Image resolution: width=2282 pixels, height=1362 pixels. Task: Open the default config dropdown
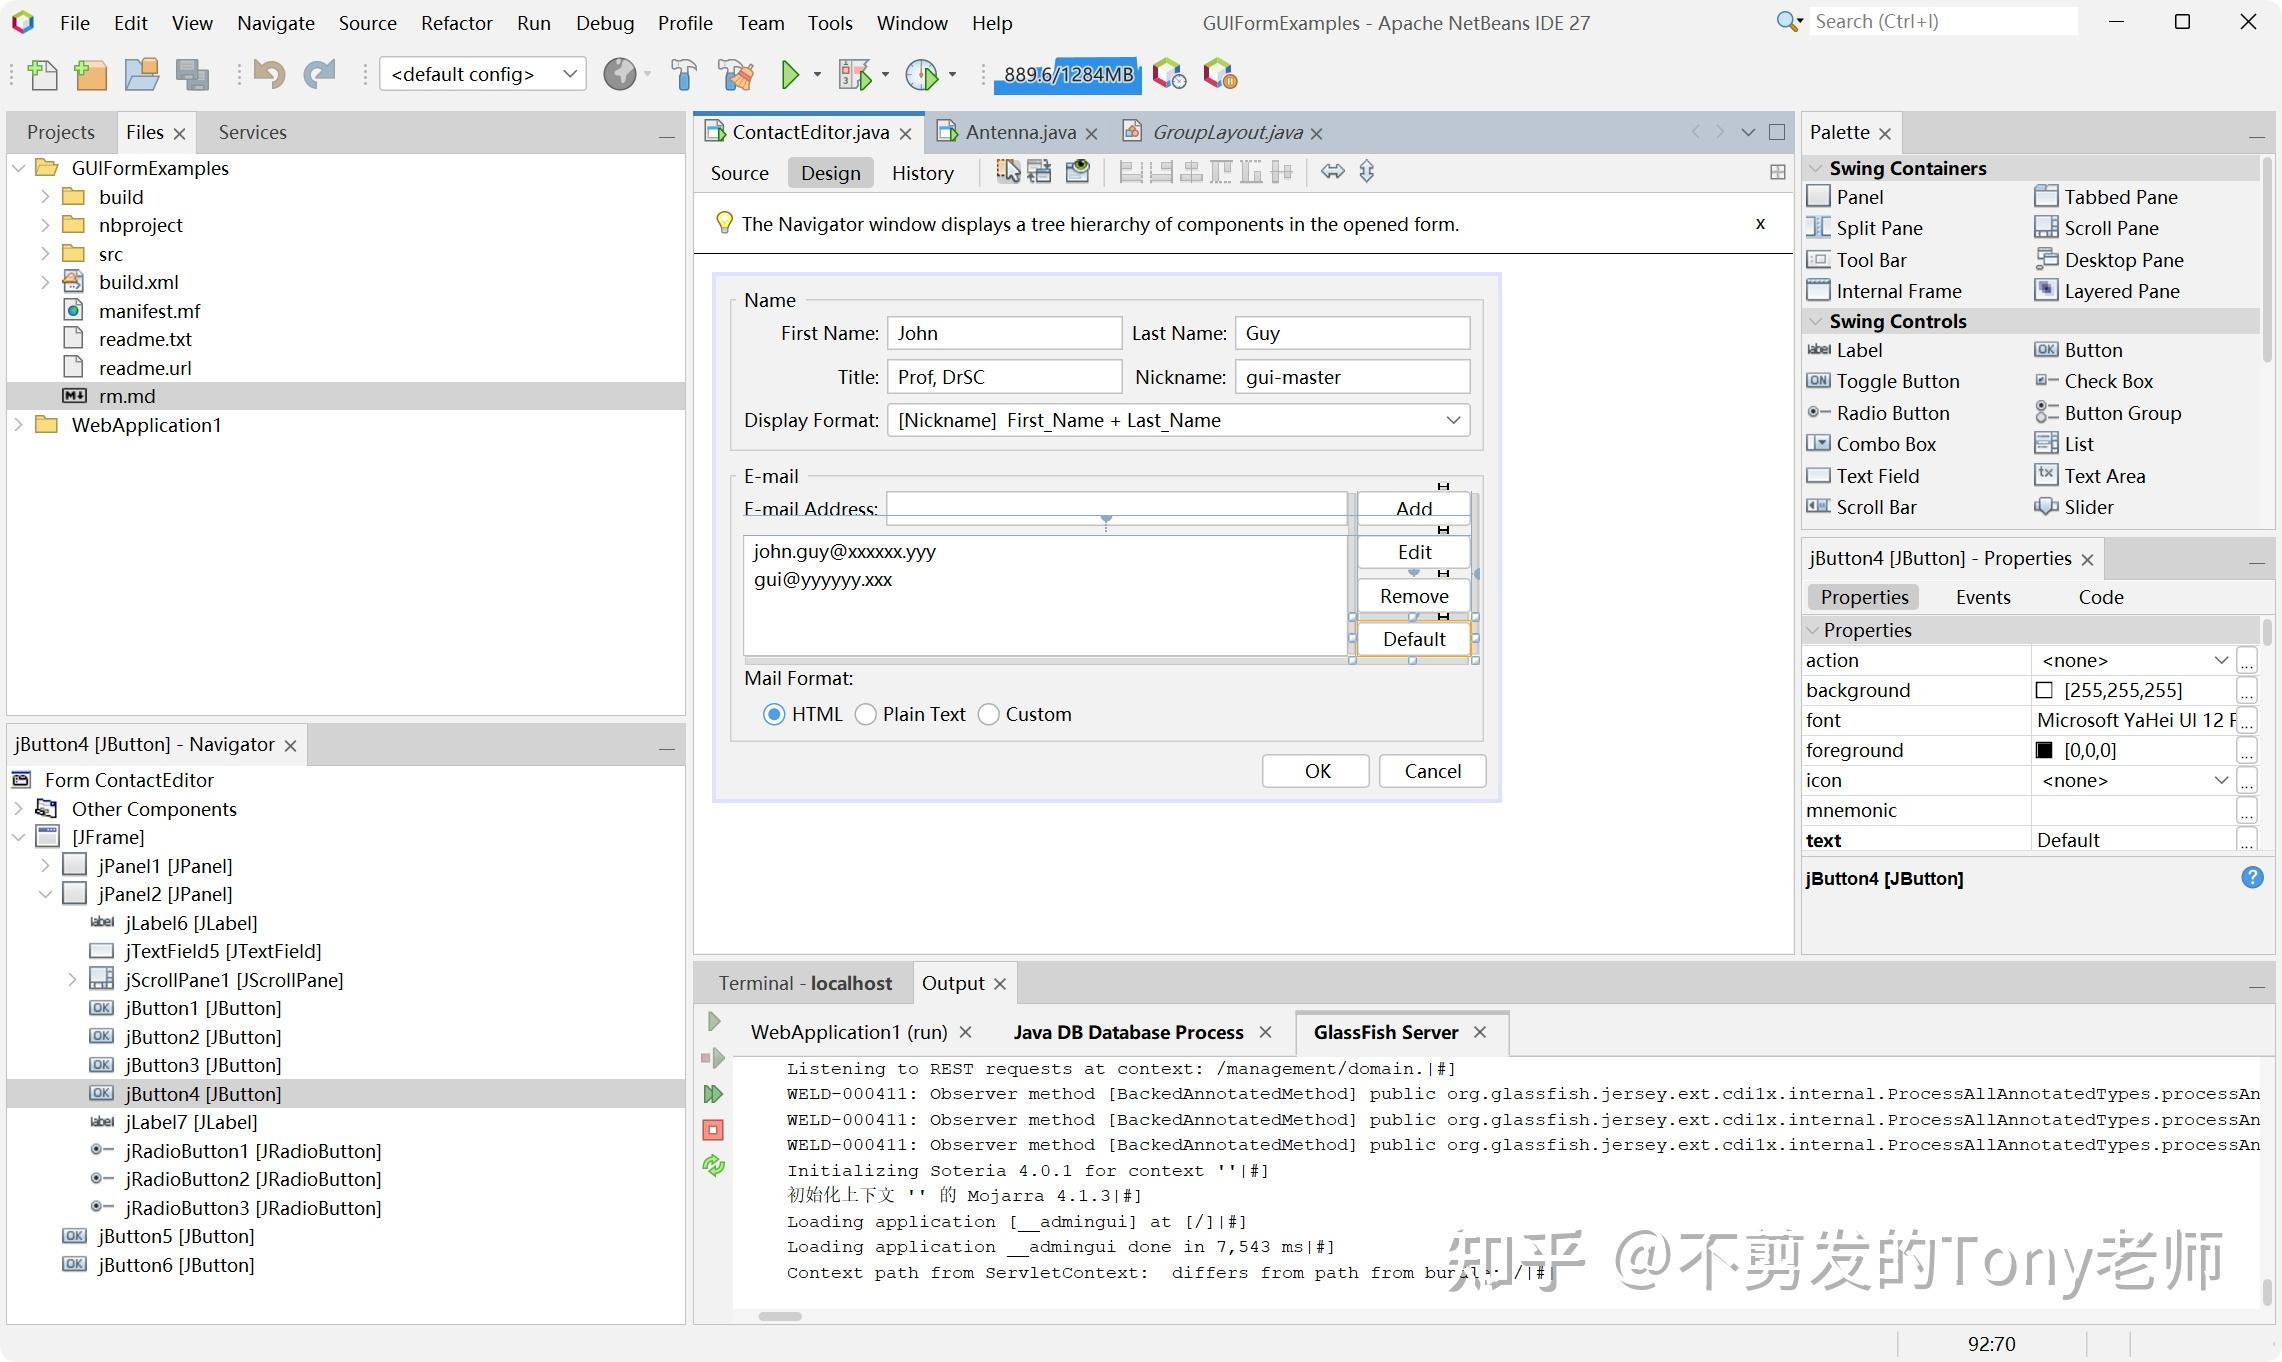[x=483, y=75]
